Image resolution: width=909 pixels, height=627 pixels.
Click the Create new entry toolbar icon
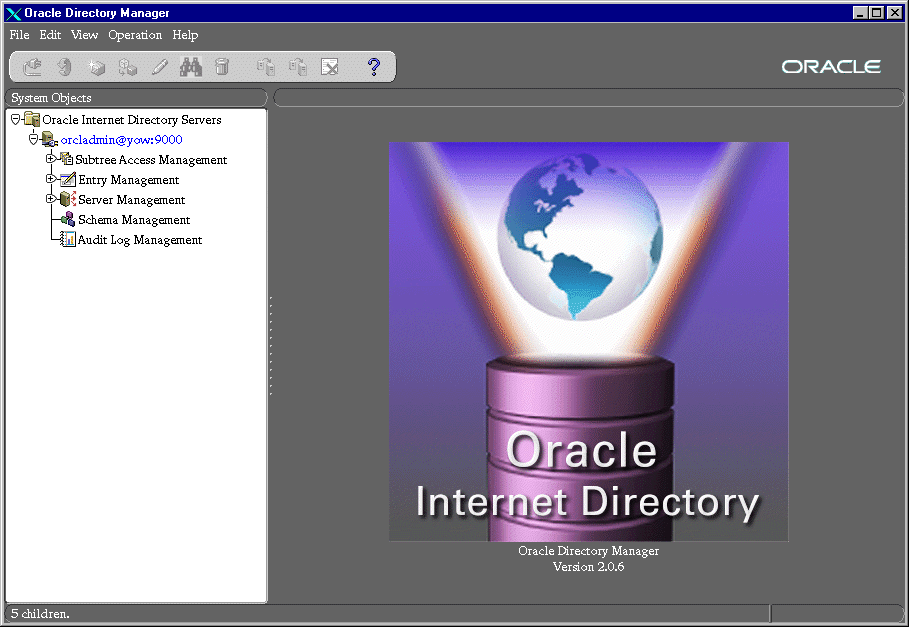click(96, 67)
